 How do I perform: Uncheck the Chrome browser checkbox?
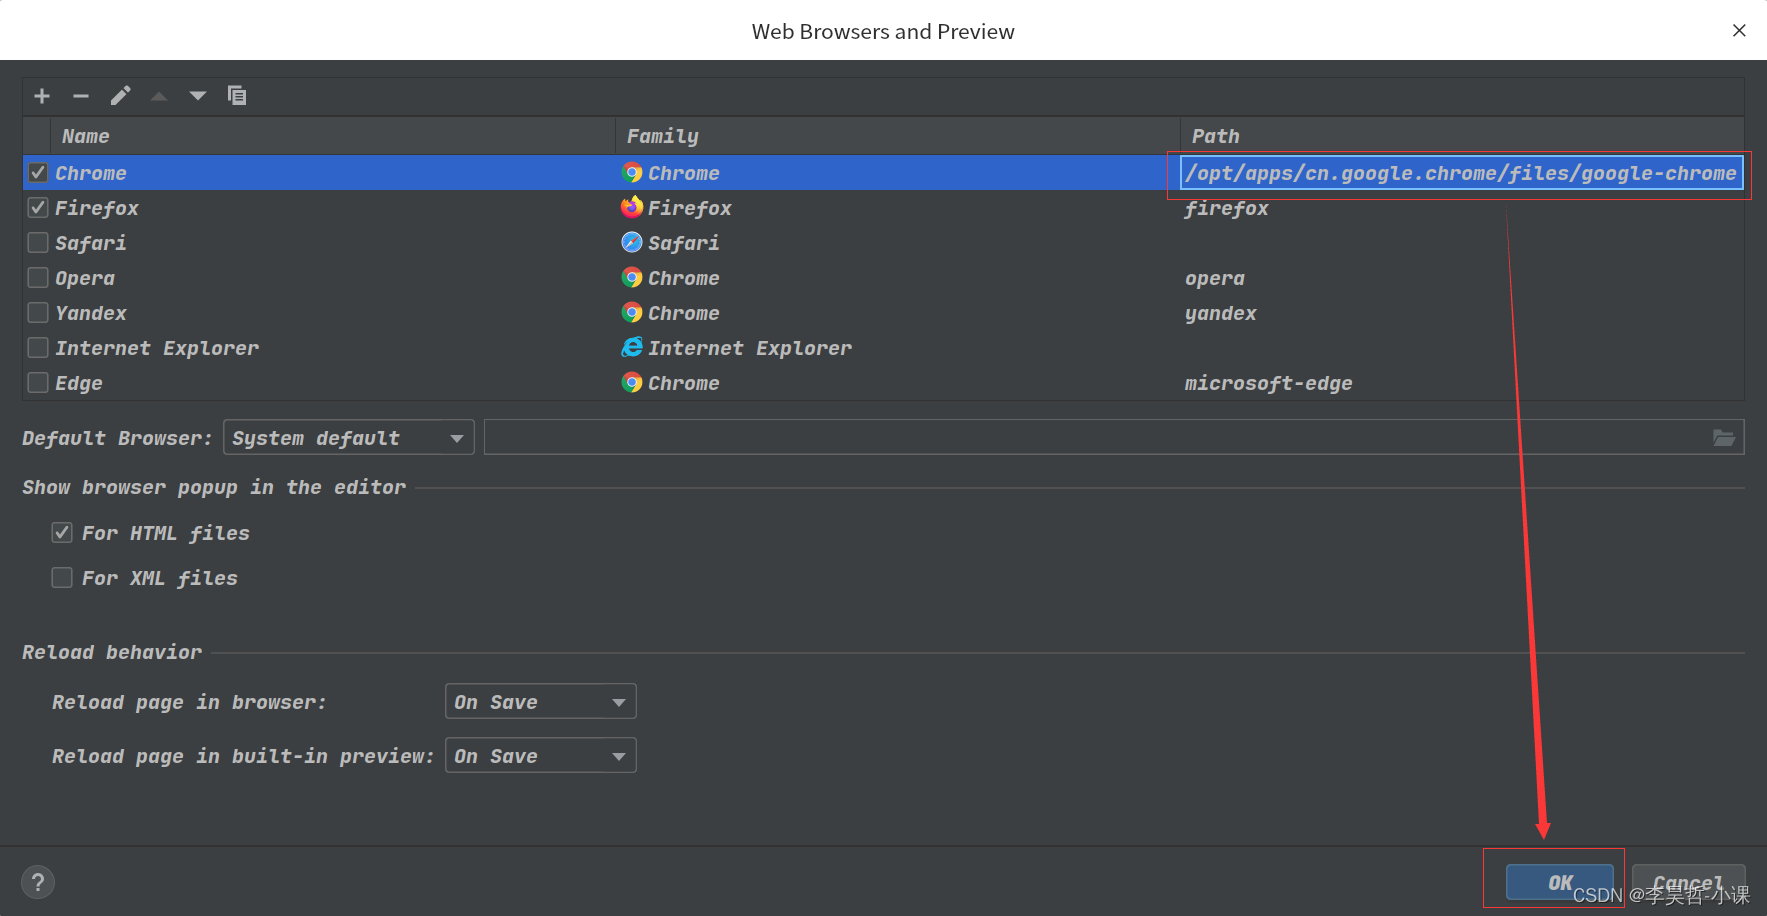tap(38, 173)
